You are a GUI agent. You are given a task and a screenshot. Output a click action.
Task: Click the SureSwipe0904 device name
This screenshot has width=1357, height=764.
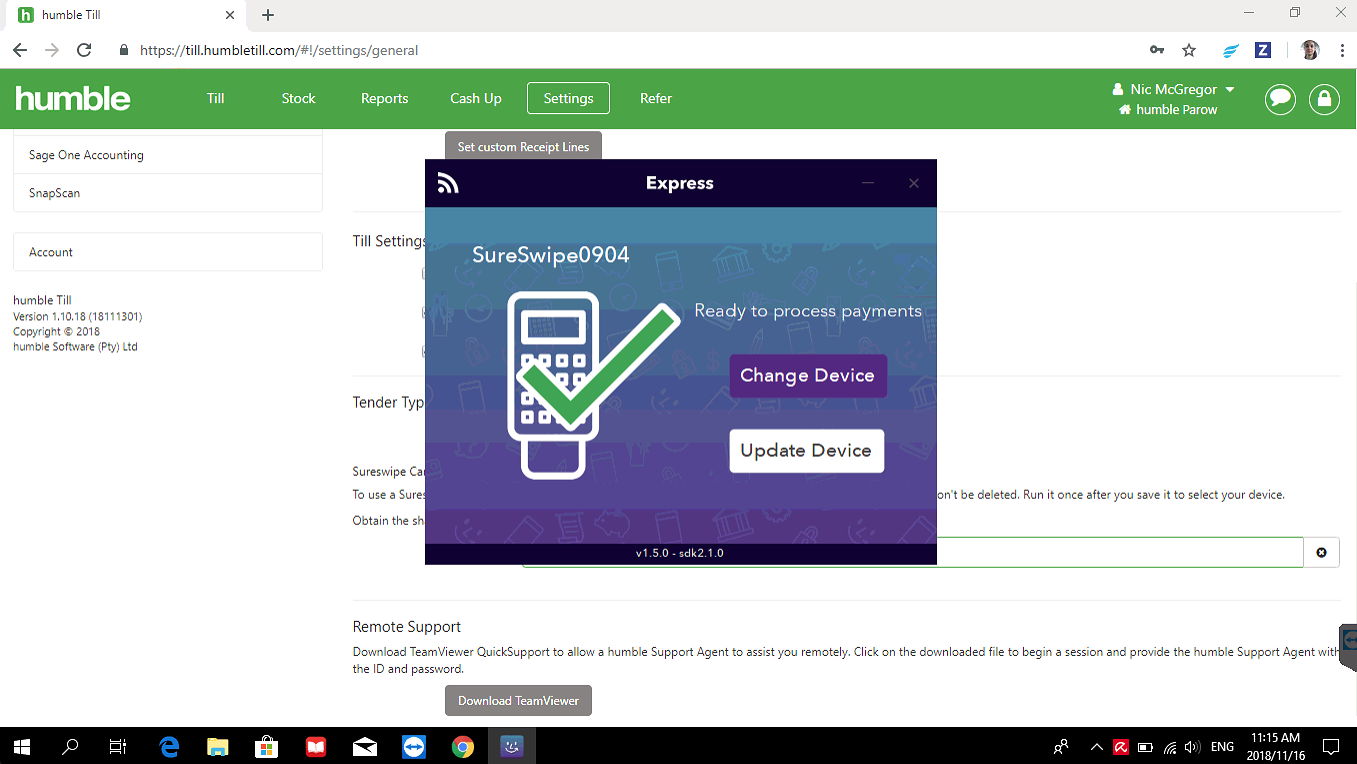(x=551, y=255)
